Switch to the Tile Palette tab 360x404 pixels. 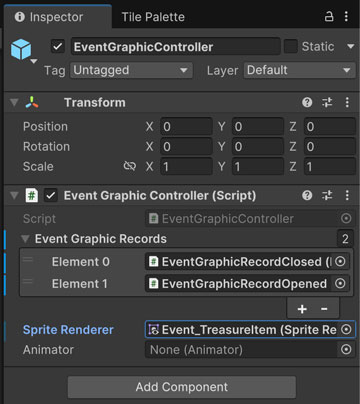[153, 17]
